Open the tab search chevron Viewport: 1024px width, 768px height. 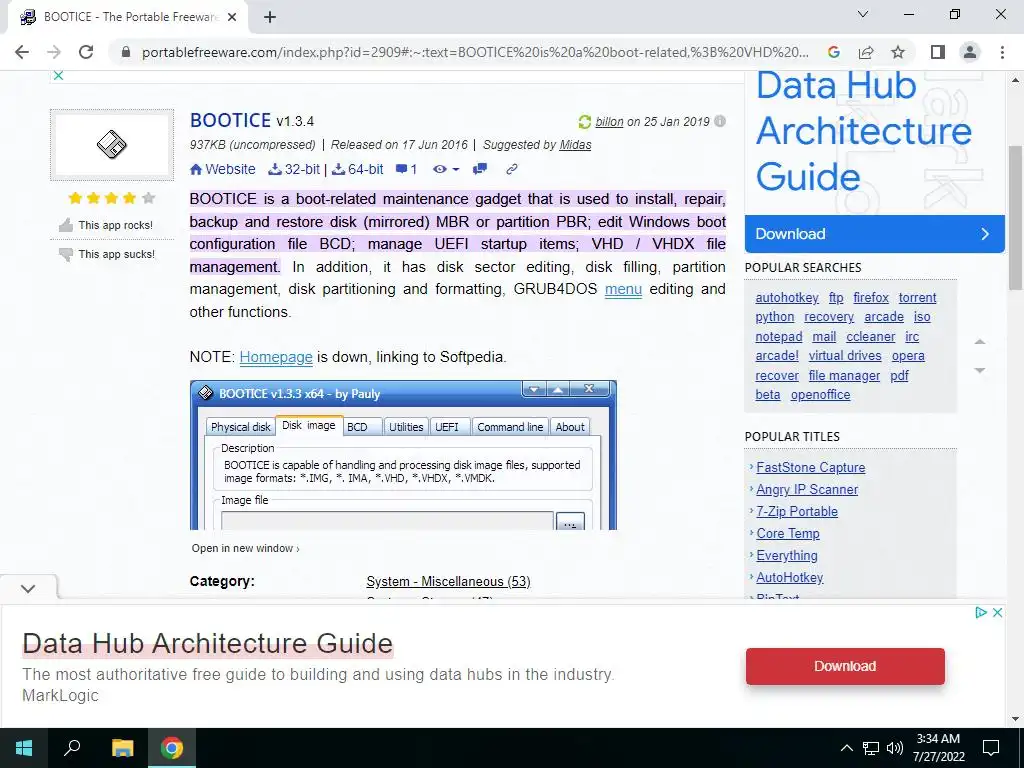click(863, 14)
